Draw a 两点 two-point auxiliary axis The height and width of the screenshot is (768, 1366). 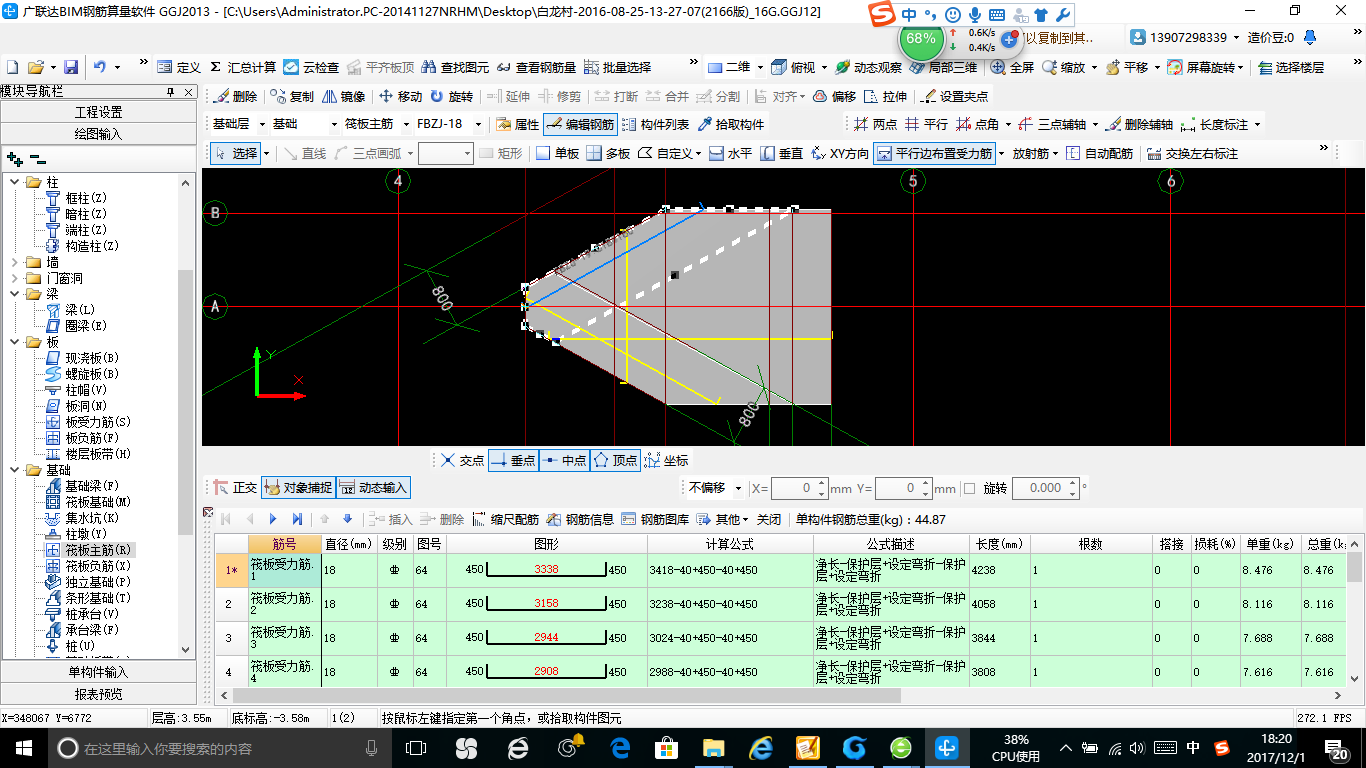click(875, 125)
